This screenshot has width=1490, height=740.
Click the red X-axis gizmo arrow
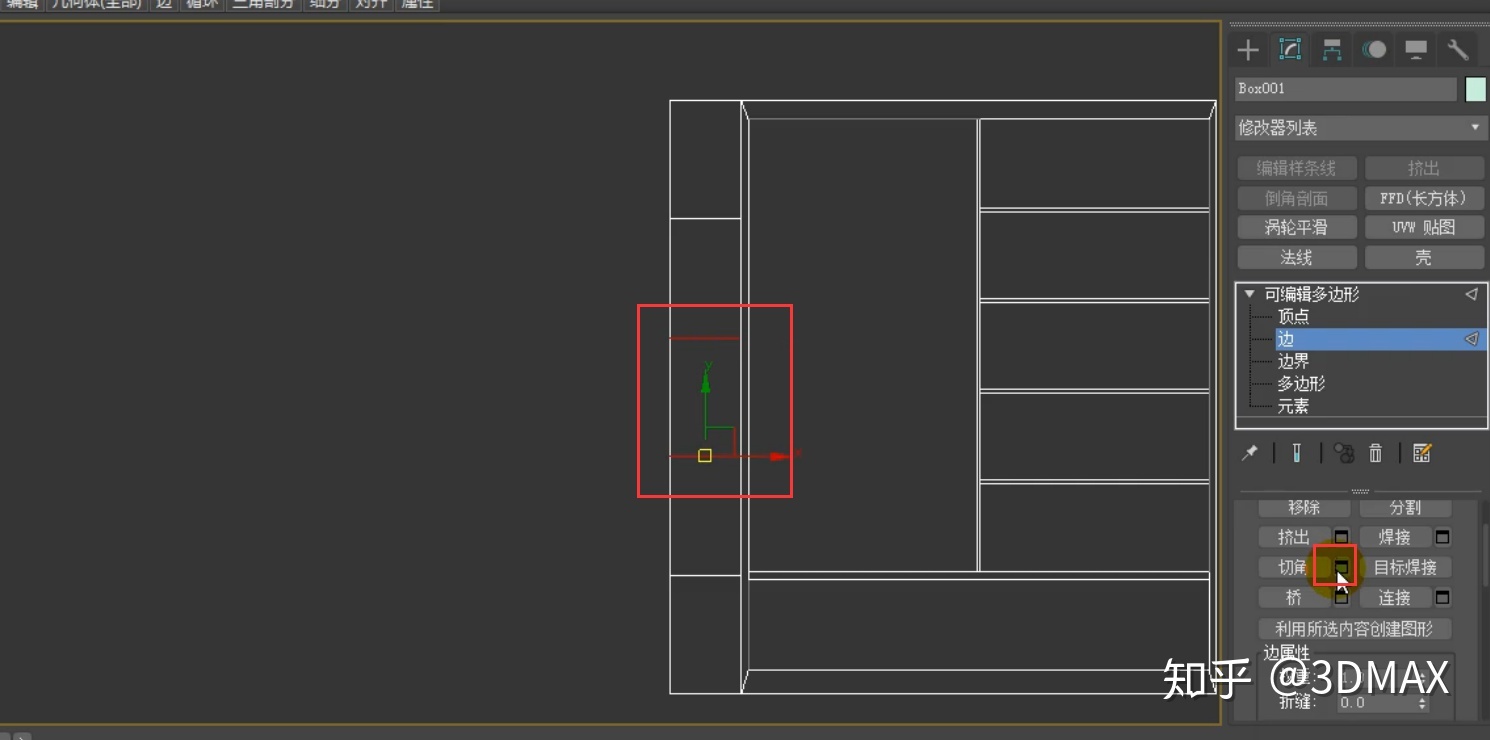(780, 456)
